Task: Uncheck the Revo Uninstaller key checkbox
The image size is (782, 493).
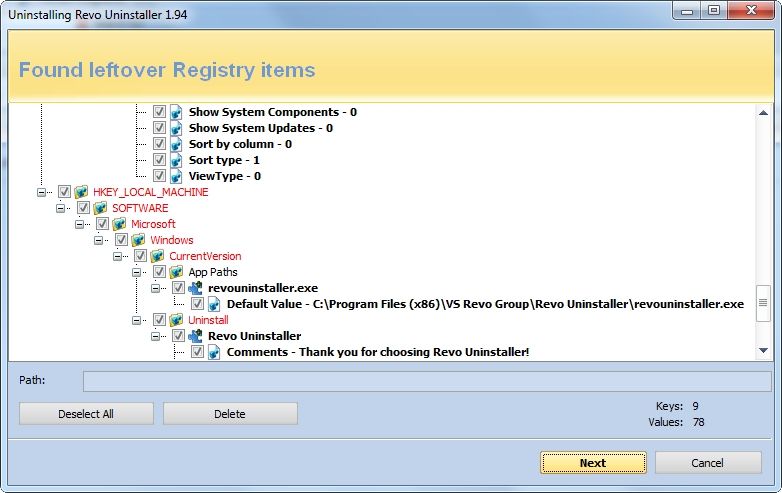Action: (x=178, y=335)
